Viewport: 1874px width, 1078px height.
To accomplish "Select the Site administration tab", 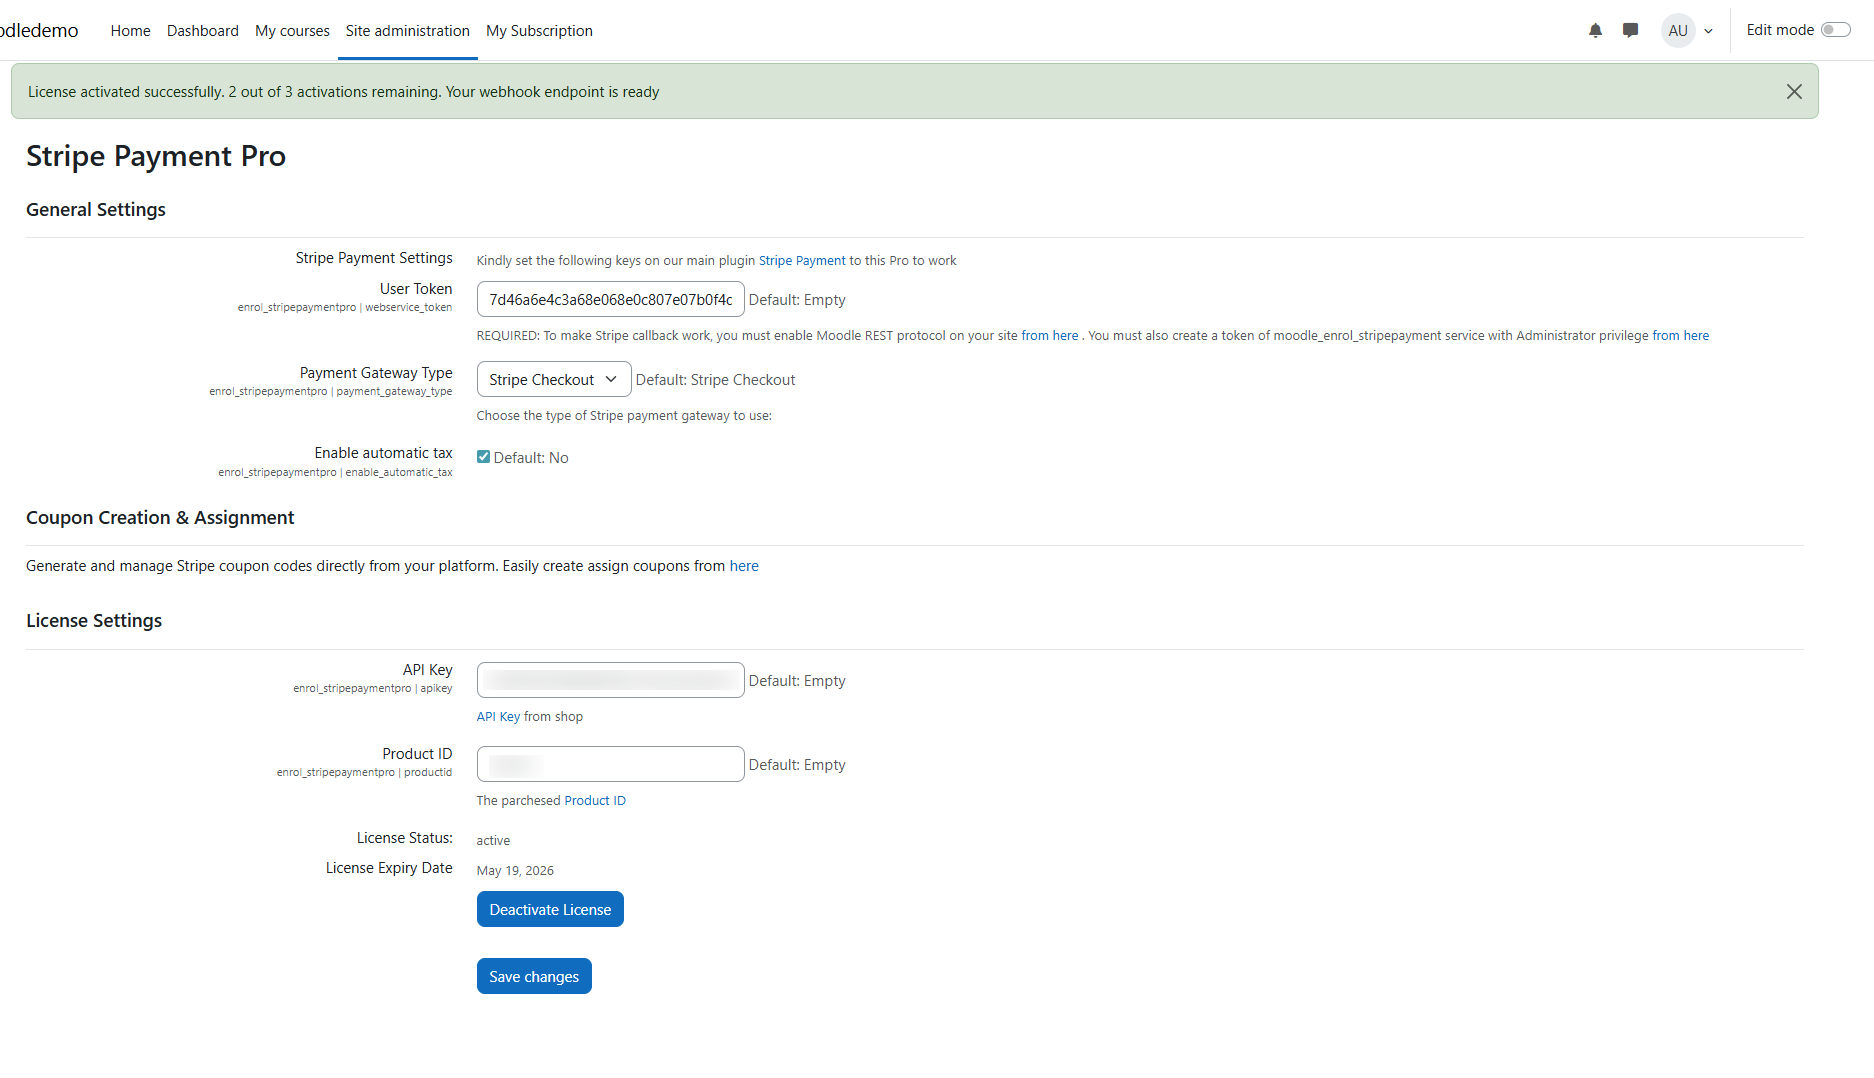I will [x=407, y=31].
